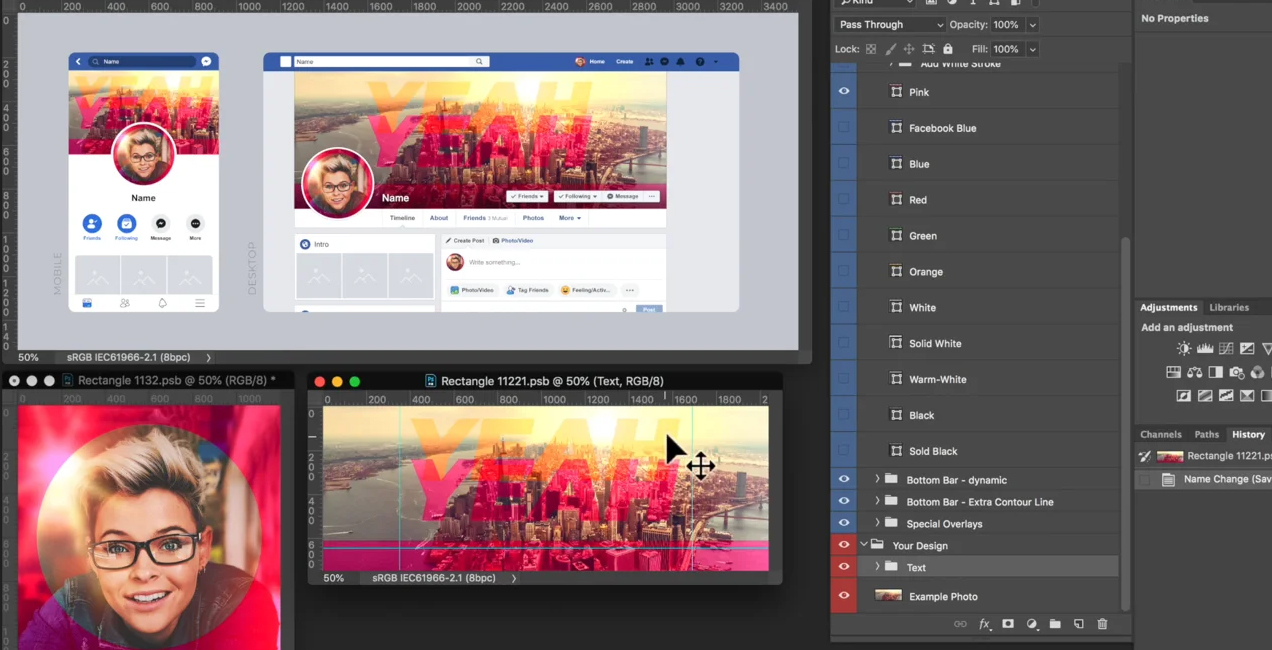The width and height of the screenshot is (1272, 650).
Task: Expand the Bottom Bar - dynamic group
Action: 877,479
